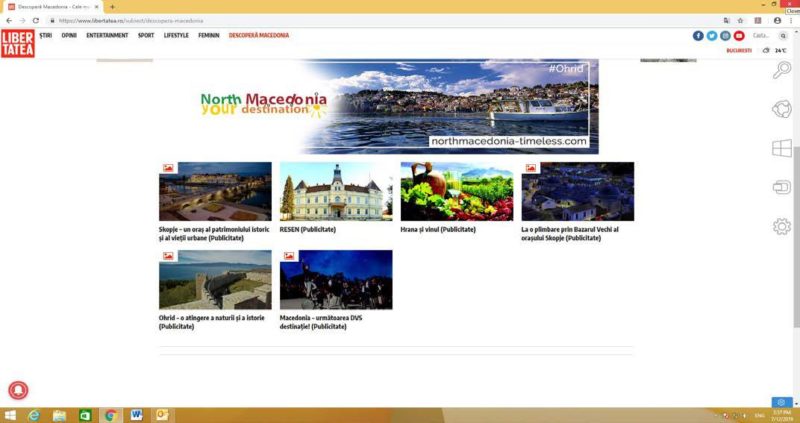Click the site search input field
The width and height of the screenshot is (800, 423).
point(763,36)
